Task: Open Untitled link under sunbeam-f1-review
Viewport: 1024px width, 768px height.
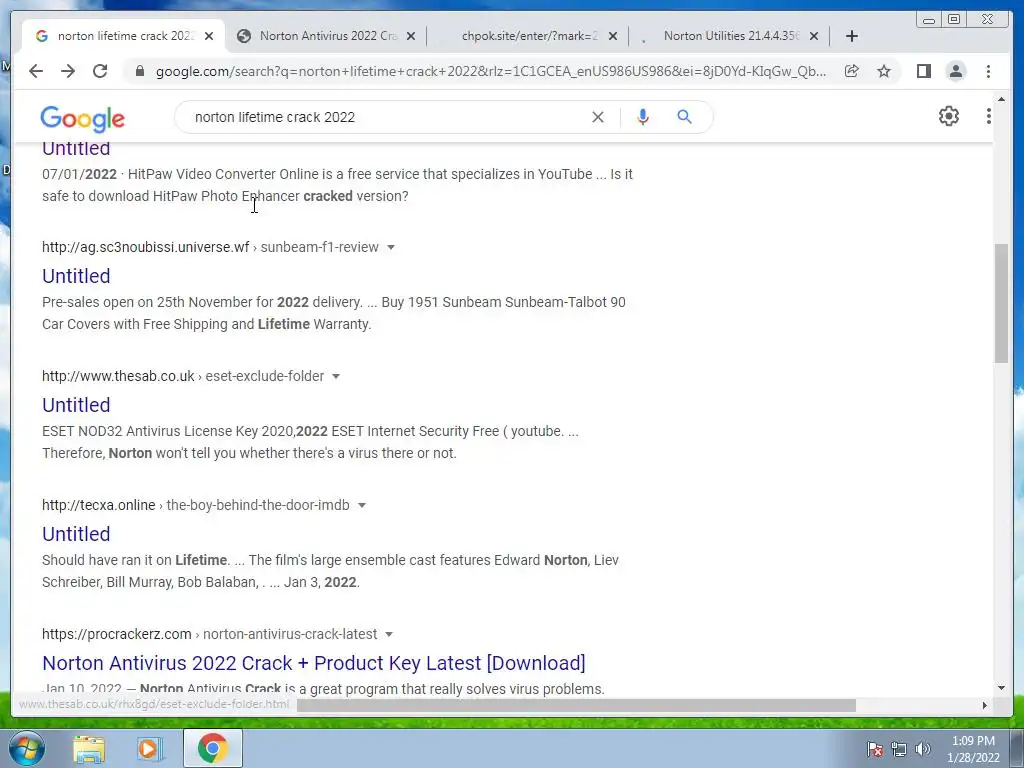Action: 76,276
